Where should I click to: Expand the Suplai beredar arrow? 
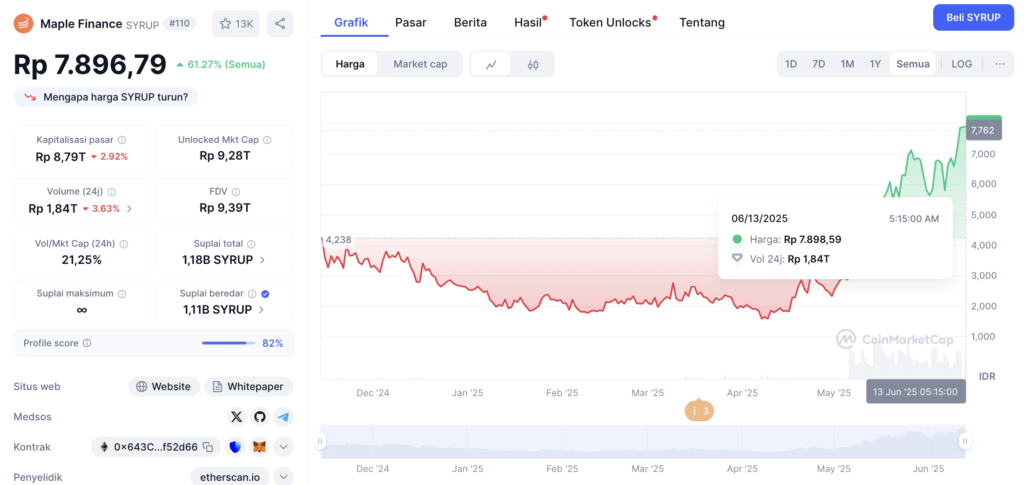point(261,310)
